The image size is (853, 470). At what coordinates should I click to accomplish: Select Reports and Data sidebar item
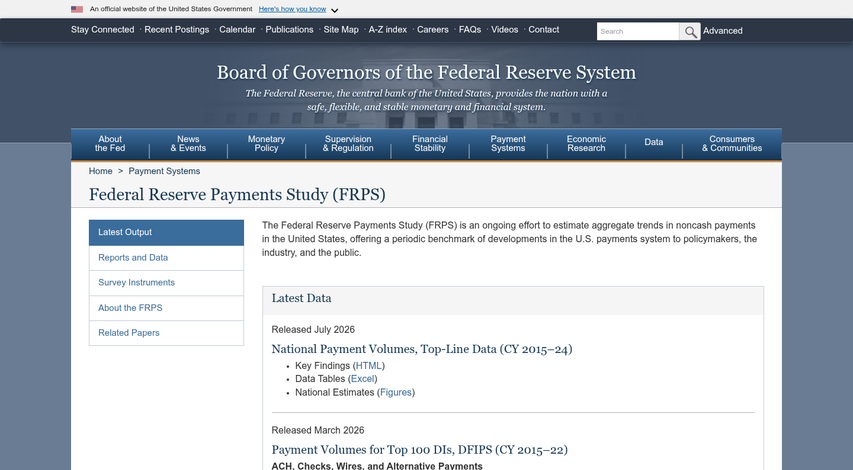[166, 258]
